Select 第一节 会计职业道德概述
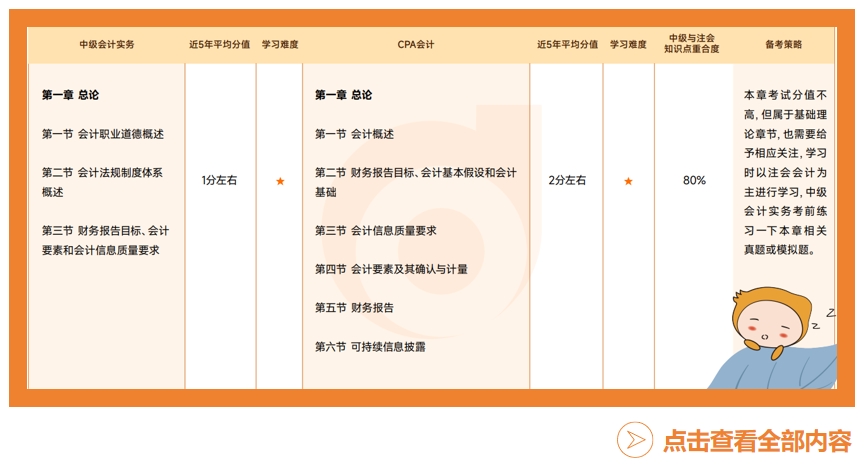 coord(102,134)
